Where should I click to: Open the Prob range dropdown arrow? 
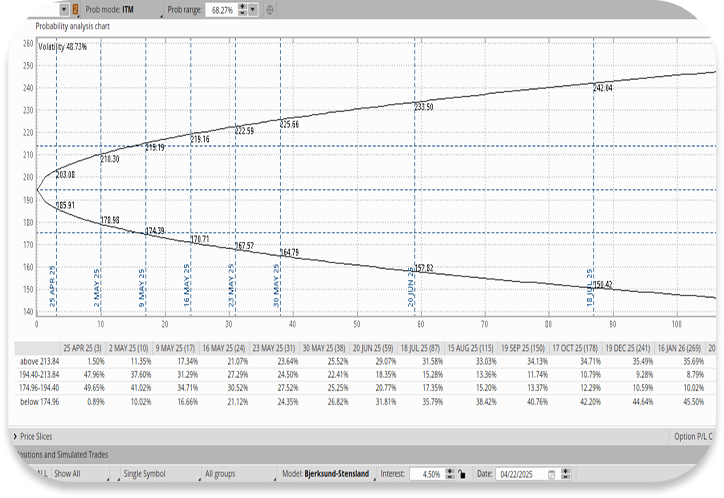pos(253,9)
